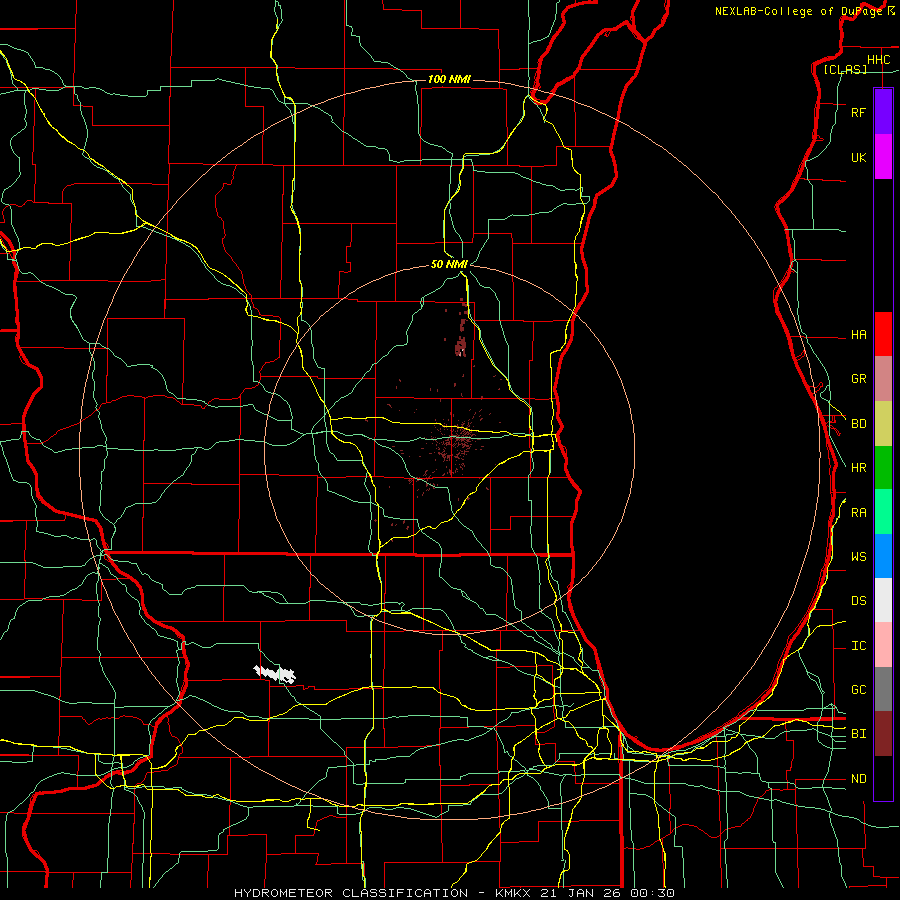The height and width of the screenshot is (900, 900).
Task: Click the DS legend label
Action: [x=858, y=601]
